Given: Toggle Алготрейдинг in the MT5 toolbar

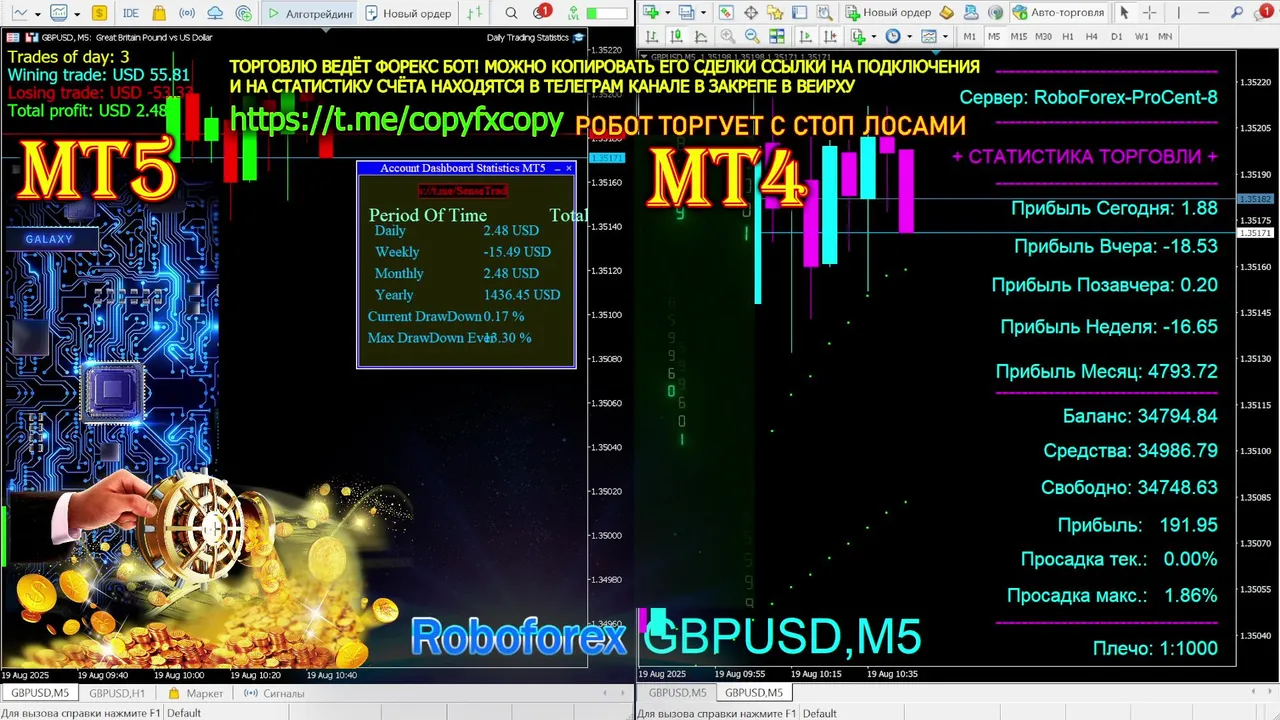Looking at the screenshot, I should point(309,13).
